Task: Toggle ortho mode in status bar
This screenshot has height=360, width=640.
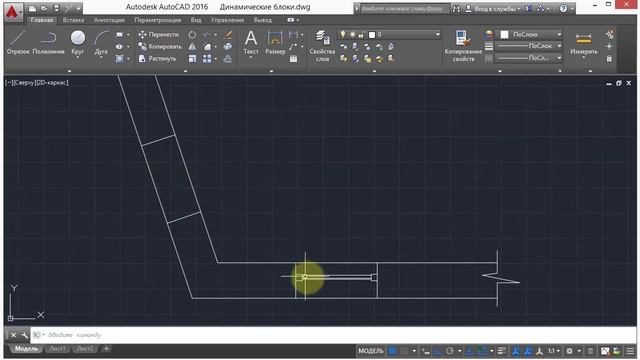Action: coord(438,351)
